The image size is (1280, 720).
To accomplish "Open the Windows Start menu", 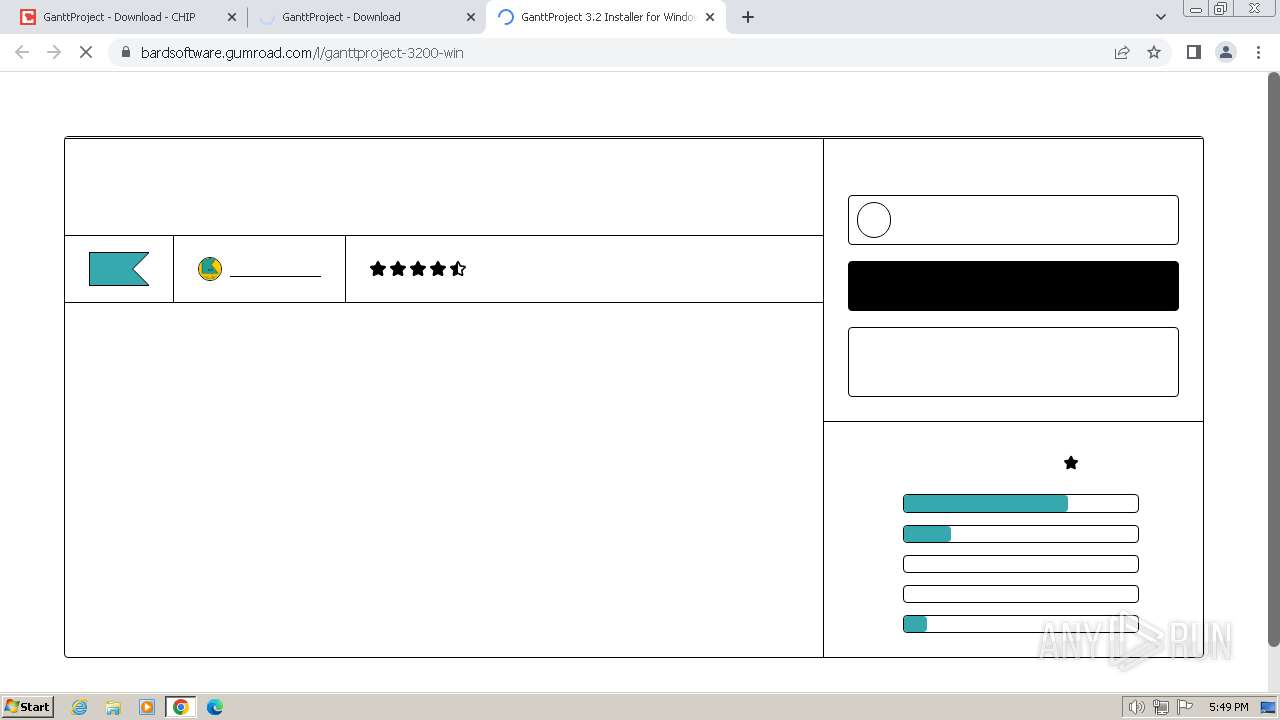I will [x=27, y=706].
